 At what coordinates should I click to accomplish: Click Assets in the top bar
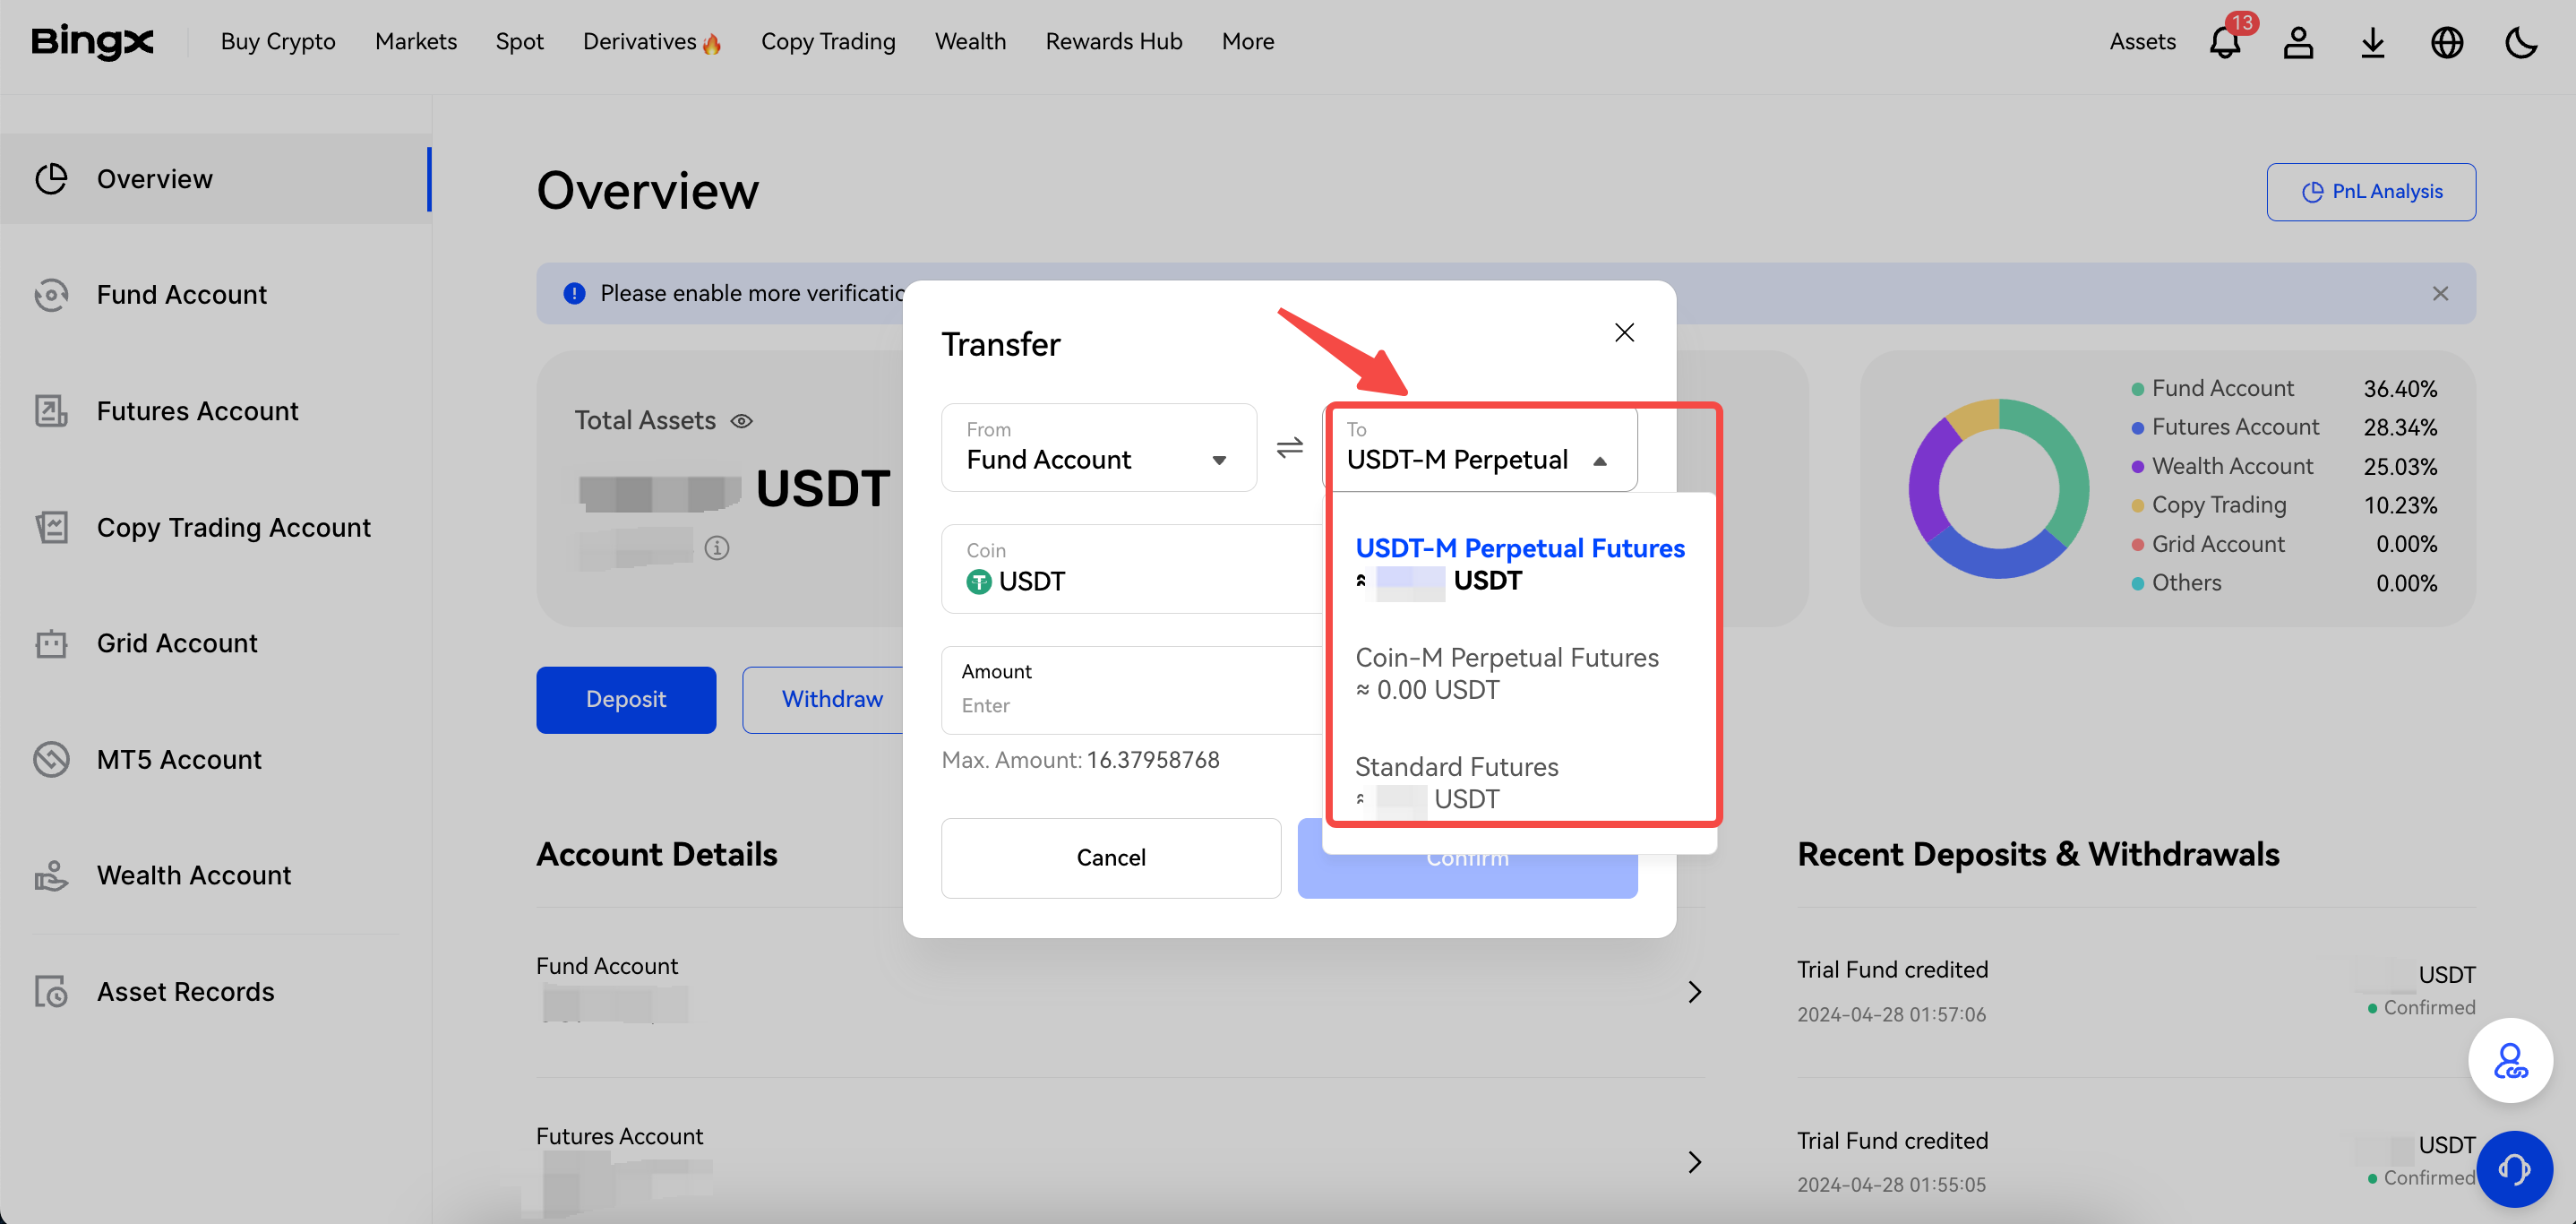click(x=2142, y=42)
